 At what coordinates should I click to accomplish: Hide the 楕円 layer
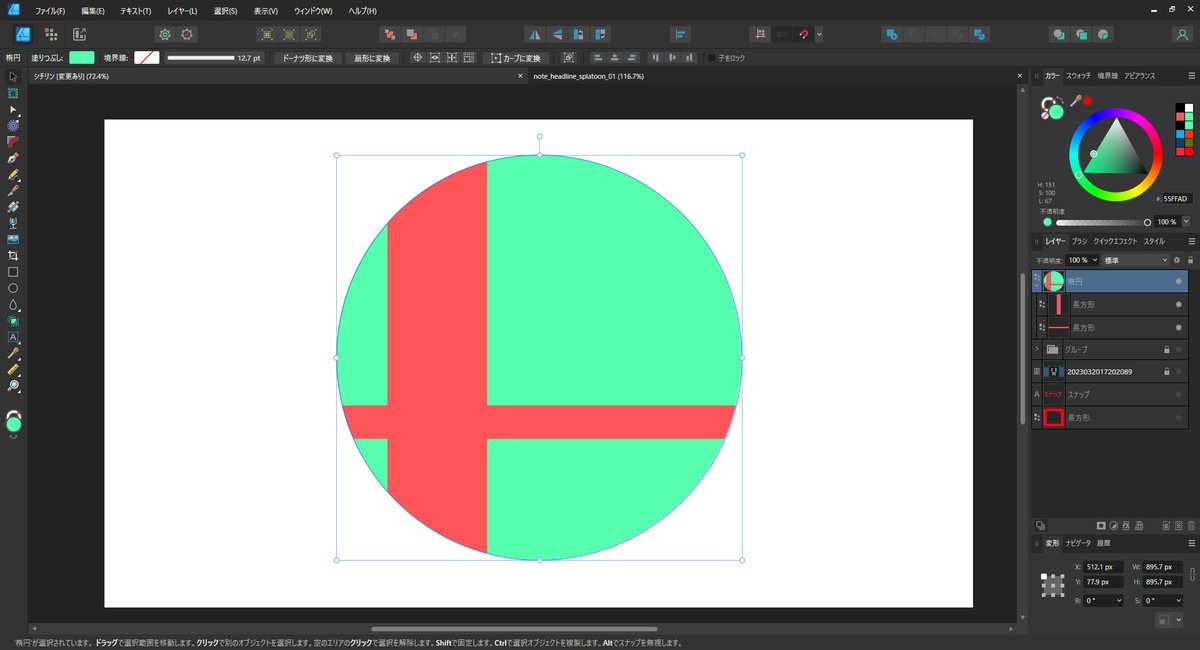(x=1179, y=281)
